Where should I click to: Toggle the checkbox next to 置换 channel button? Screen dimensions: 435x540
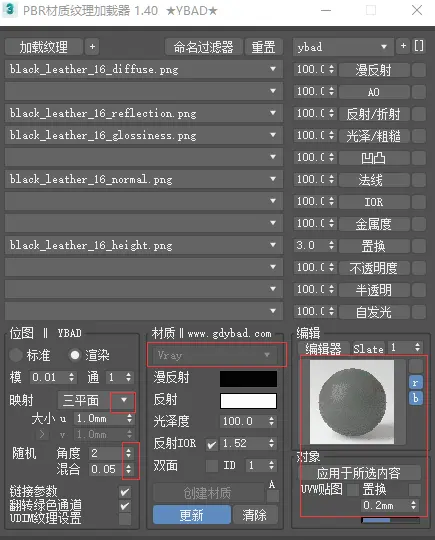[x=419, y=246]
